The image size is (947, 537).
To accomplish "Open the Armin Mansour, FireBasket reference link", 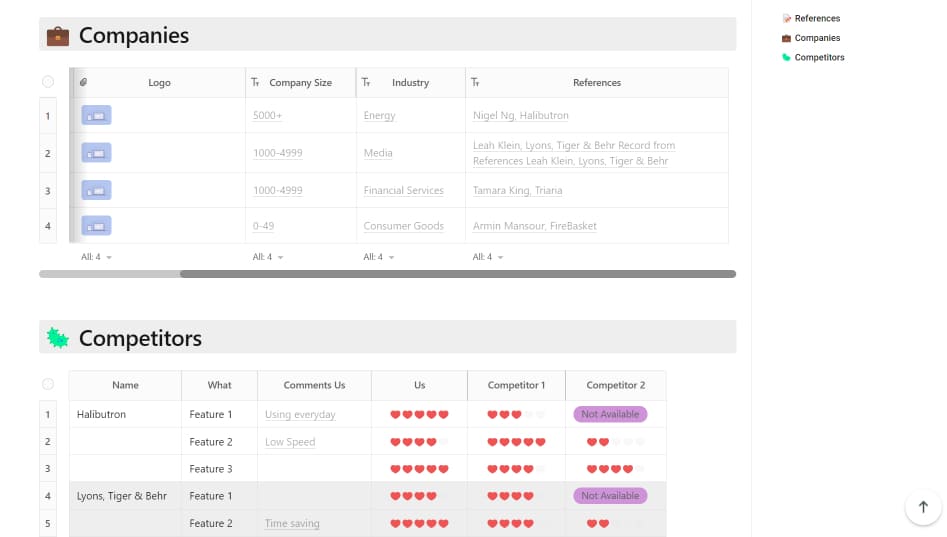I will coord(534,226).
